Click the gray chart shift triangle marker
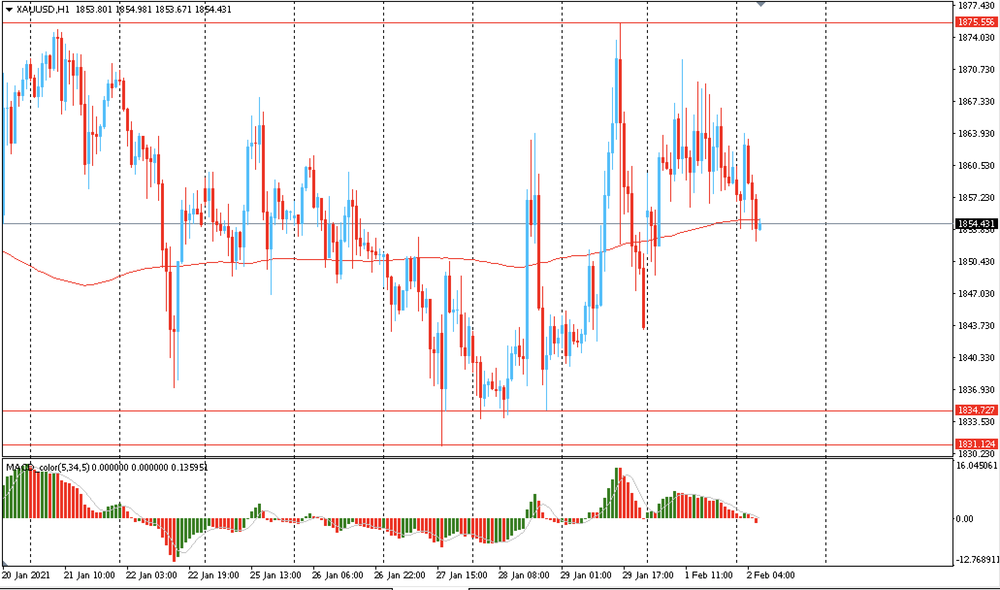This screenshot has height=590, width=1000. coord(761,4)
